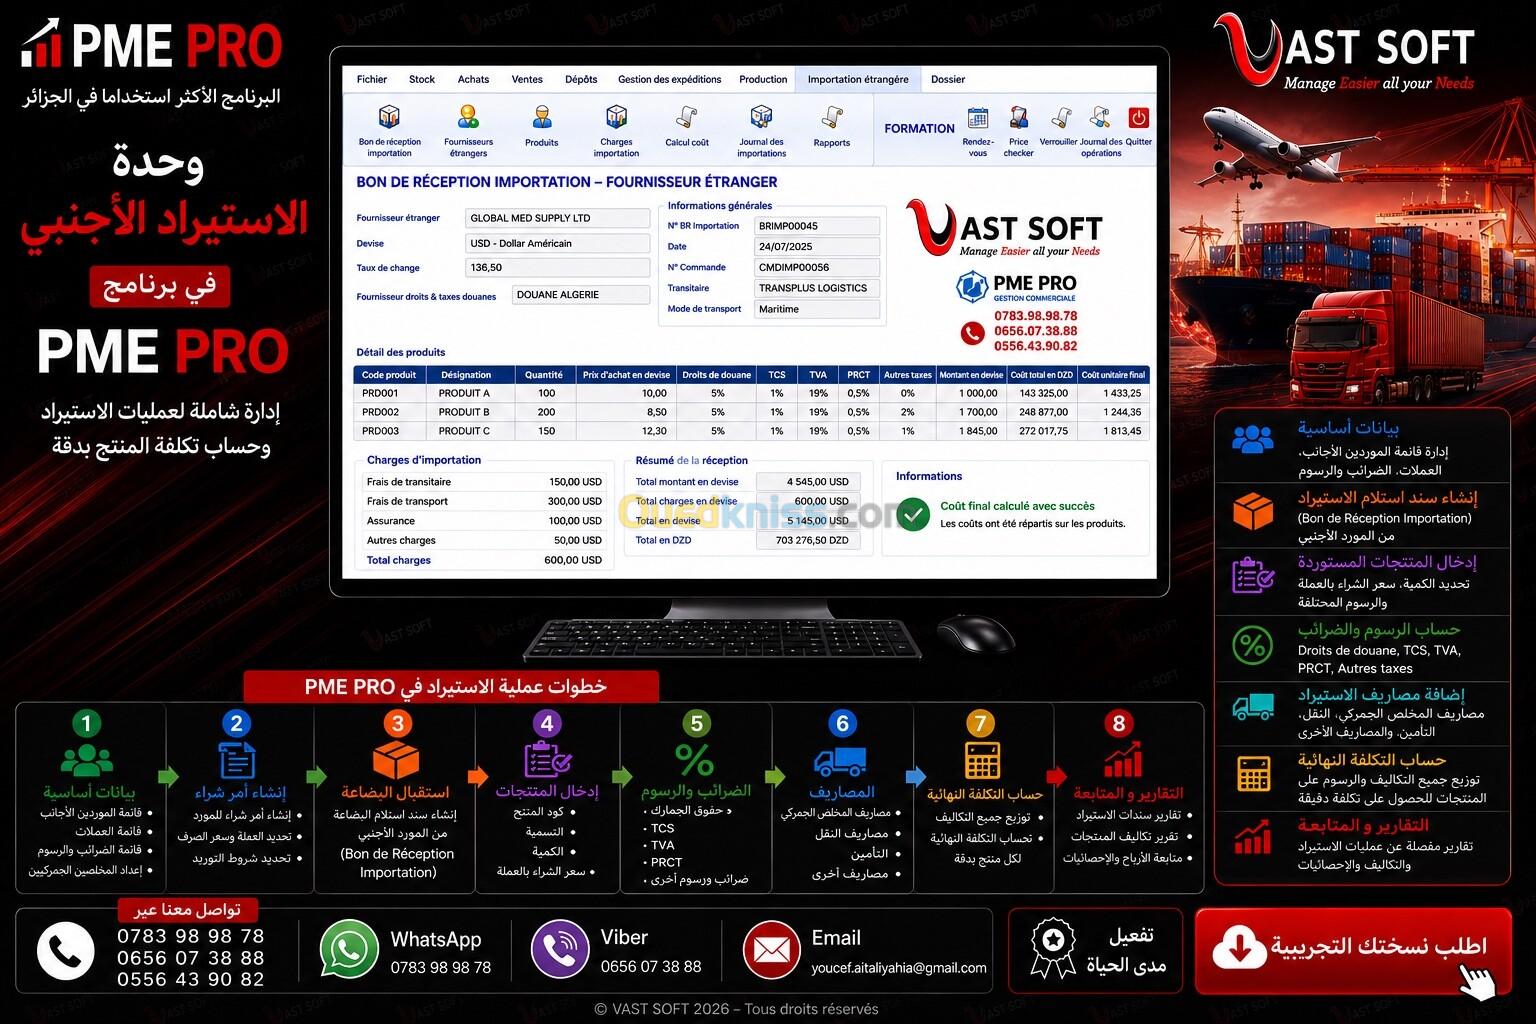
Task: Open Journal des importations icon
Action: 762,118
